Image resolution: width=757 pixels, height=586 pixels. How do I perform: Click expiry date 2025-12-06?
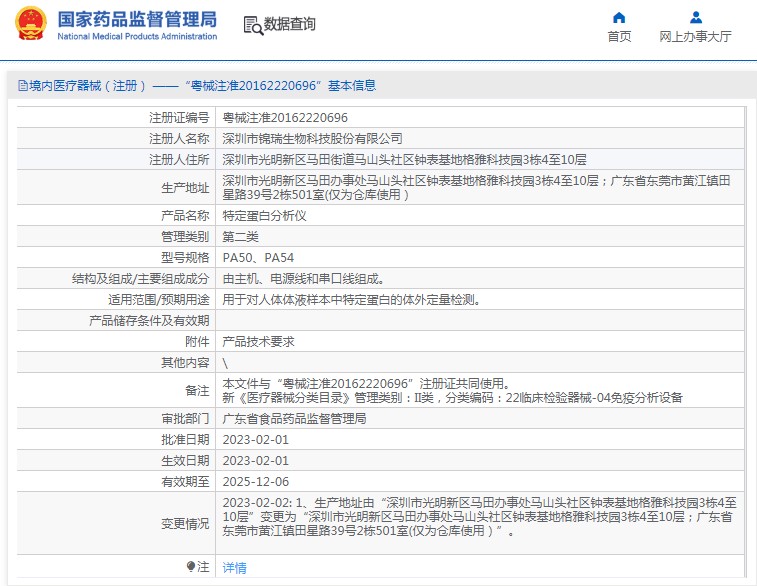(255, 482)
